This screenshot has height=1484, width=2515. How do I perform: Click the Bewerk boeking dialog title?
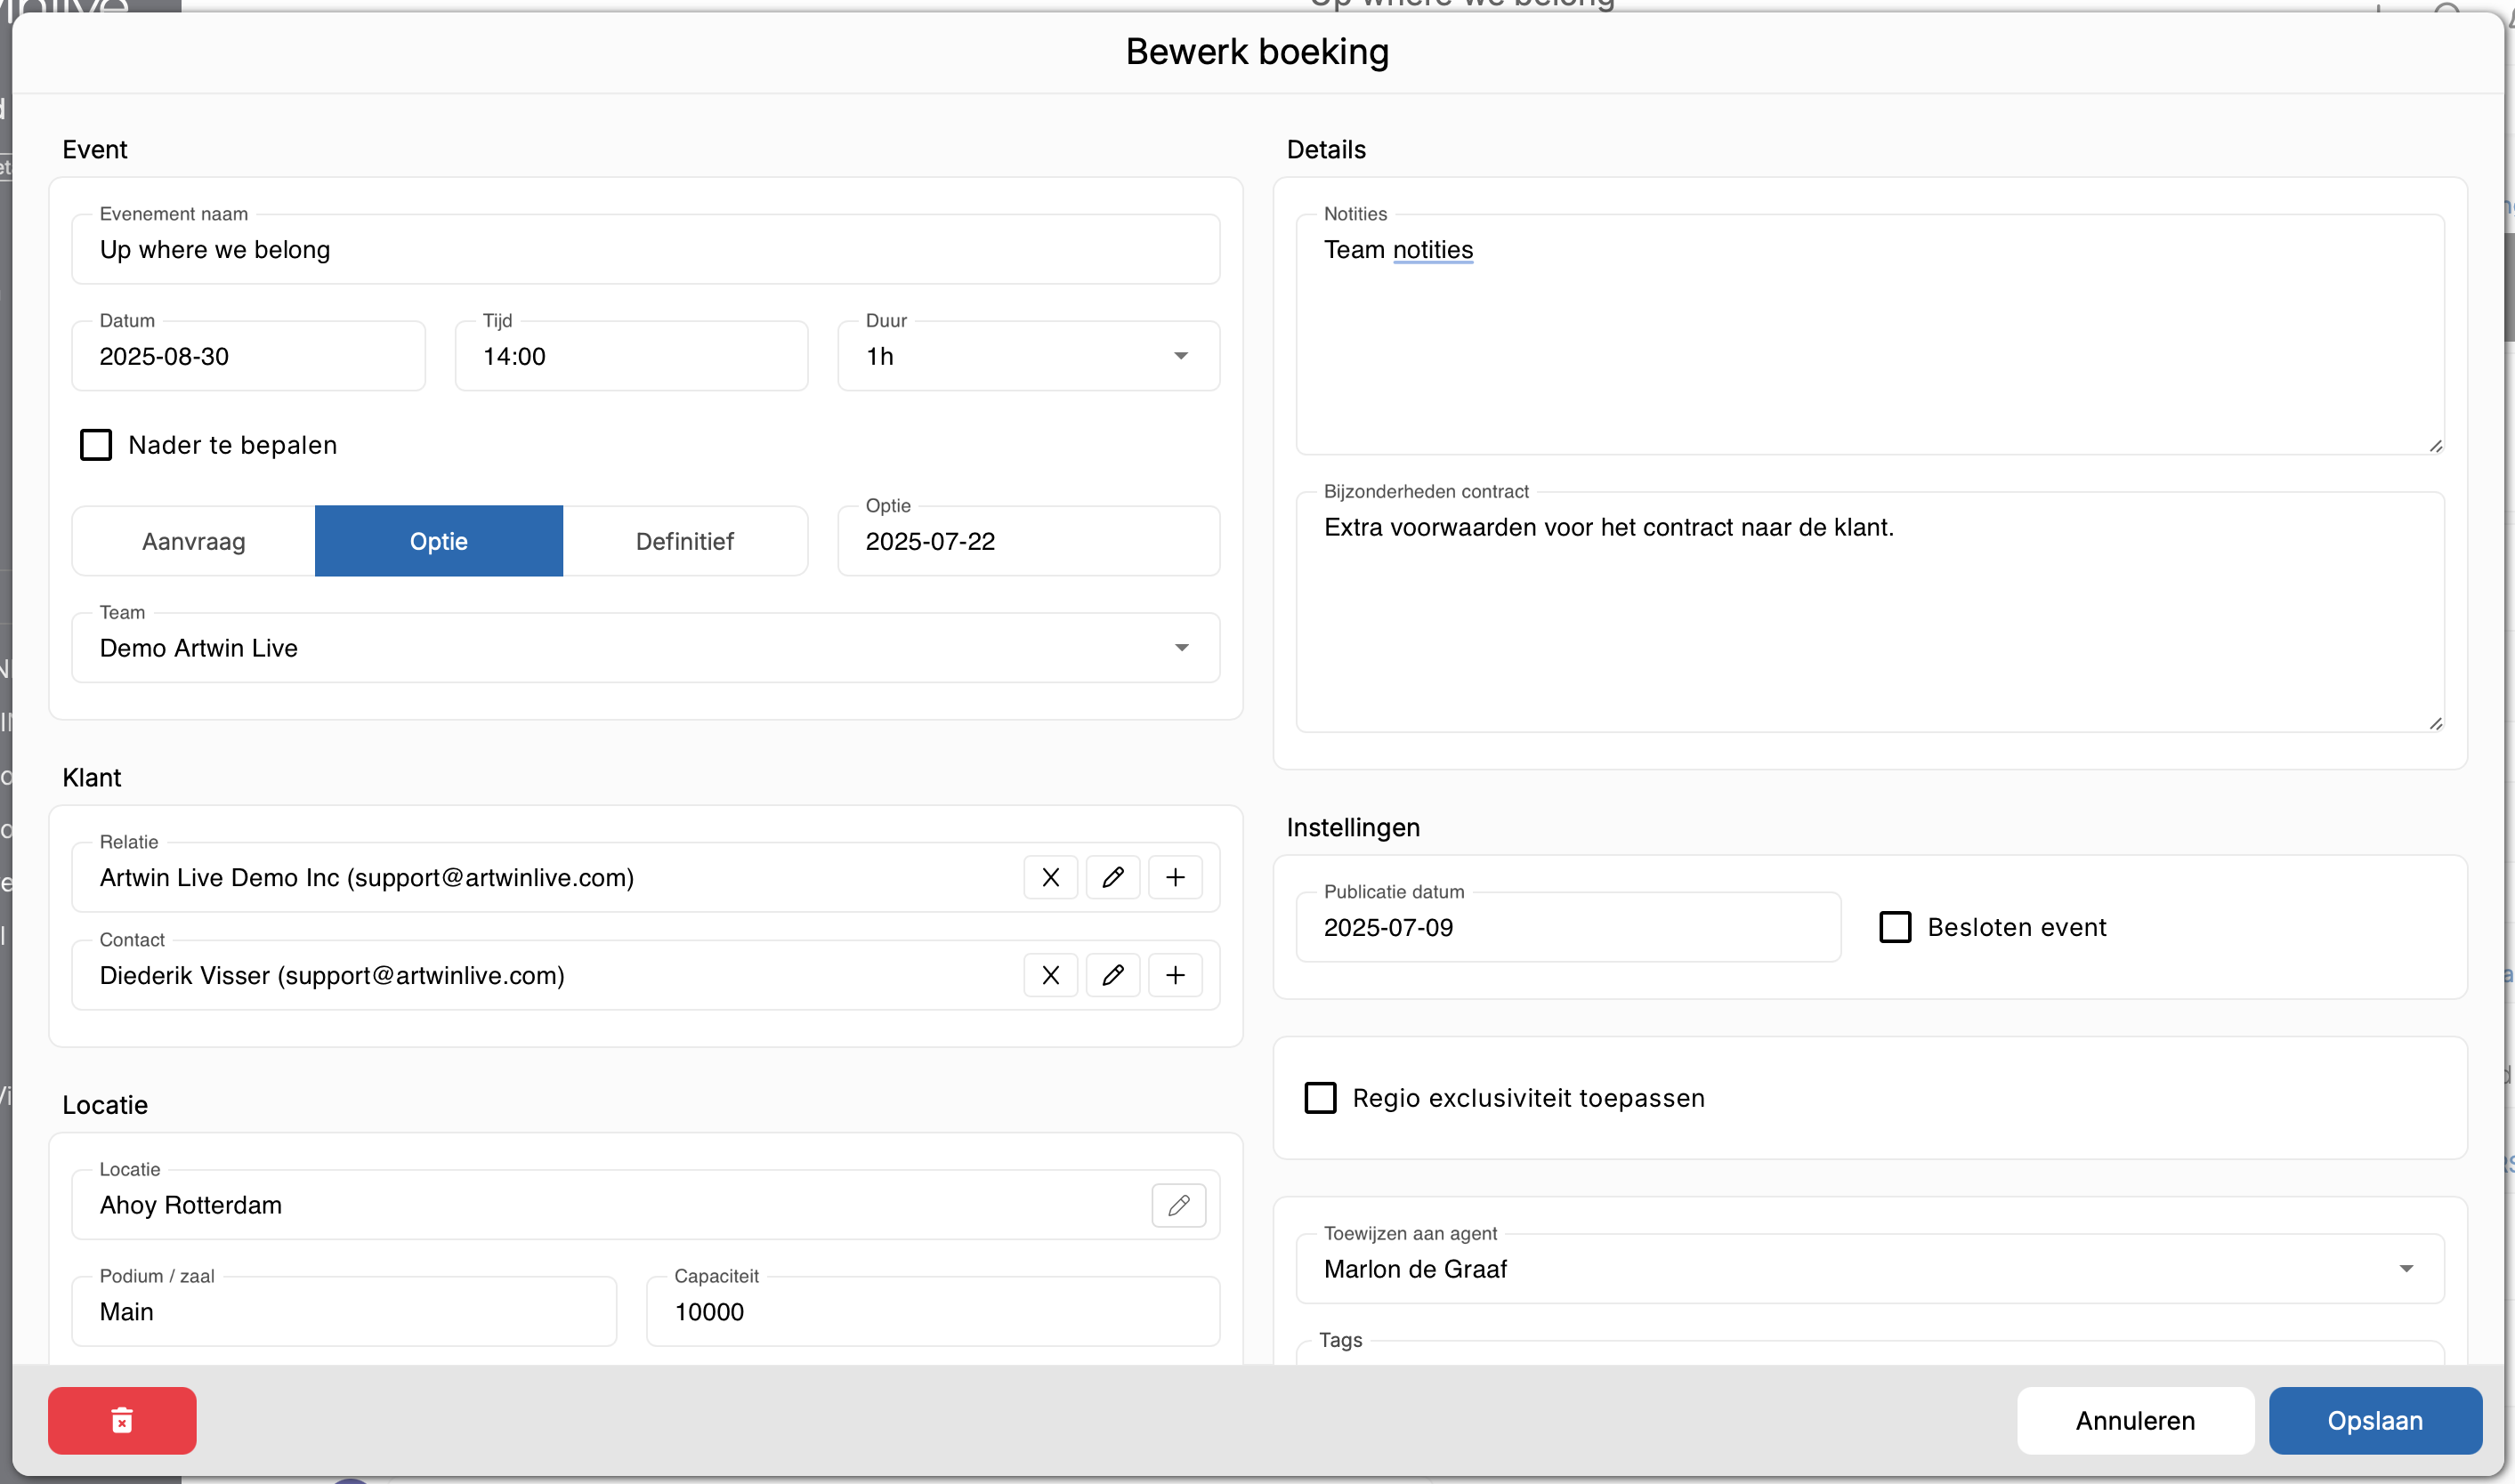(1257, 51)
